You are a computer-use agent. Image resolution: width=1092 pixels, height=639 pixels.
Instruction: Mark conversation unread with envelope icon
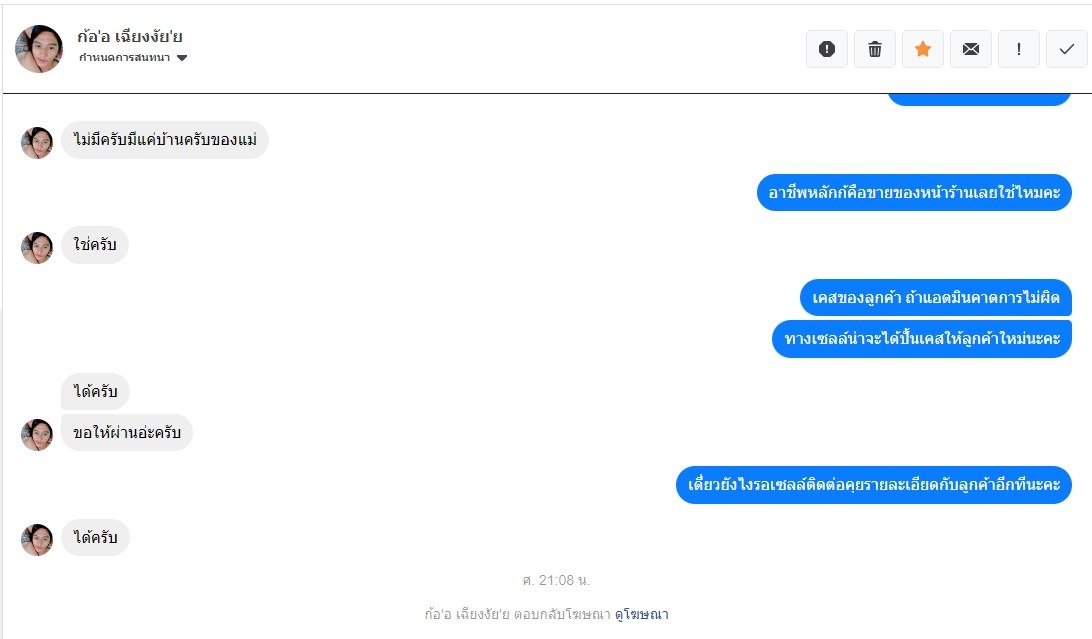coord(971,49)
